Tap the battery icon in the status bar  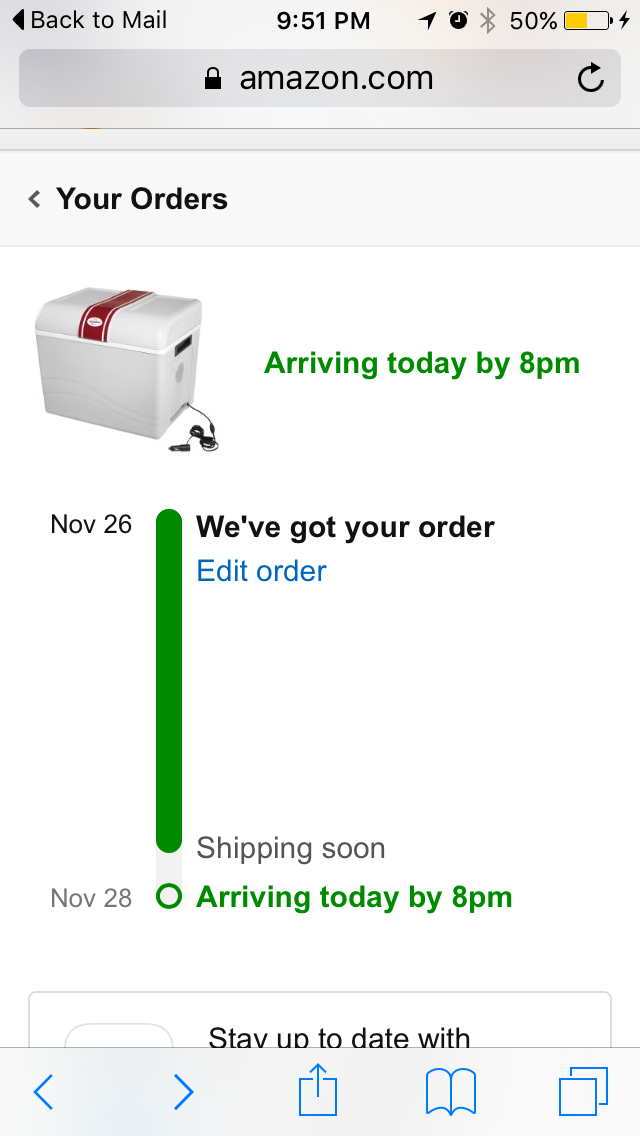coord(588,20)
